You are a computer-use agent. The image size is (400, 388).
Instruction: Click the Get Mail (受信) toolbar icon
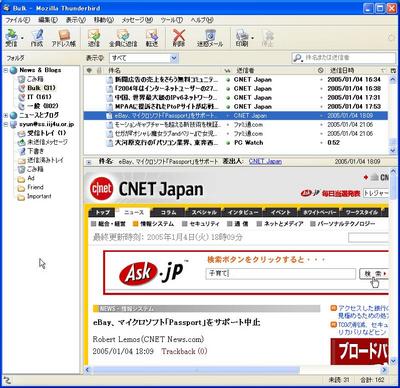pyautogui.click(x=11, y=37)
